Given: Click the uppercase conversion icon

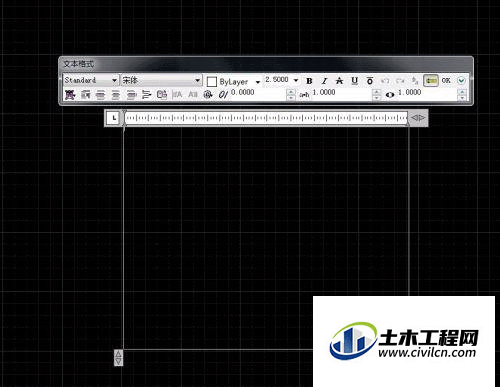Looking at the screenshot, I should [177, 95].
